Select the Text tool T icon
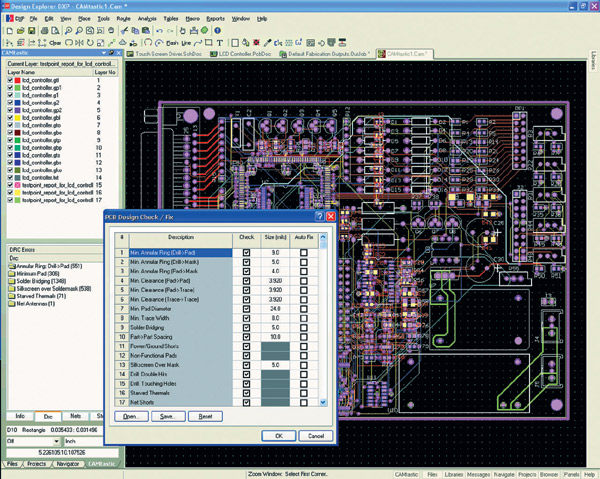The width and height of the screenshot is (600, 479). 220,42
